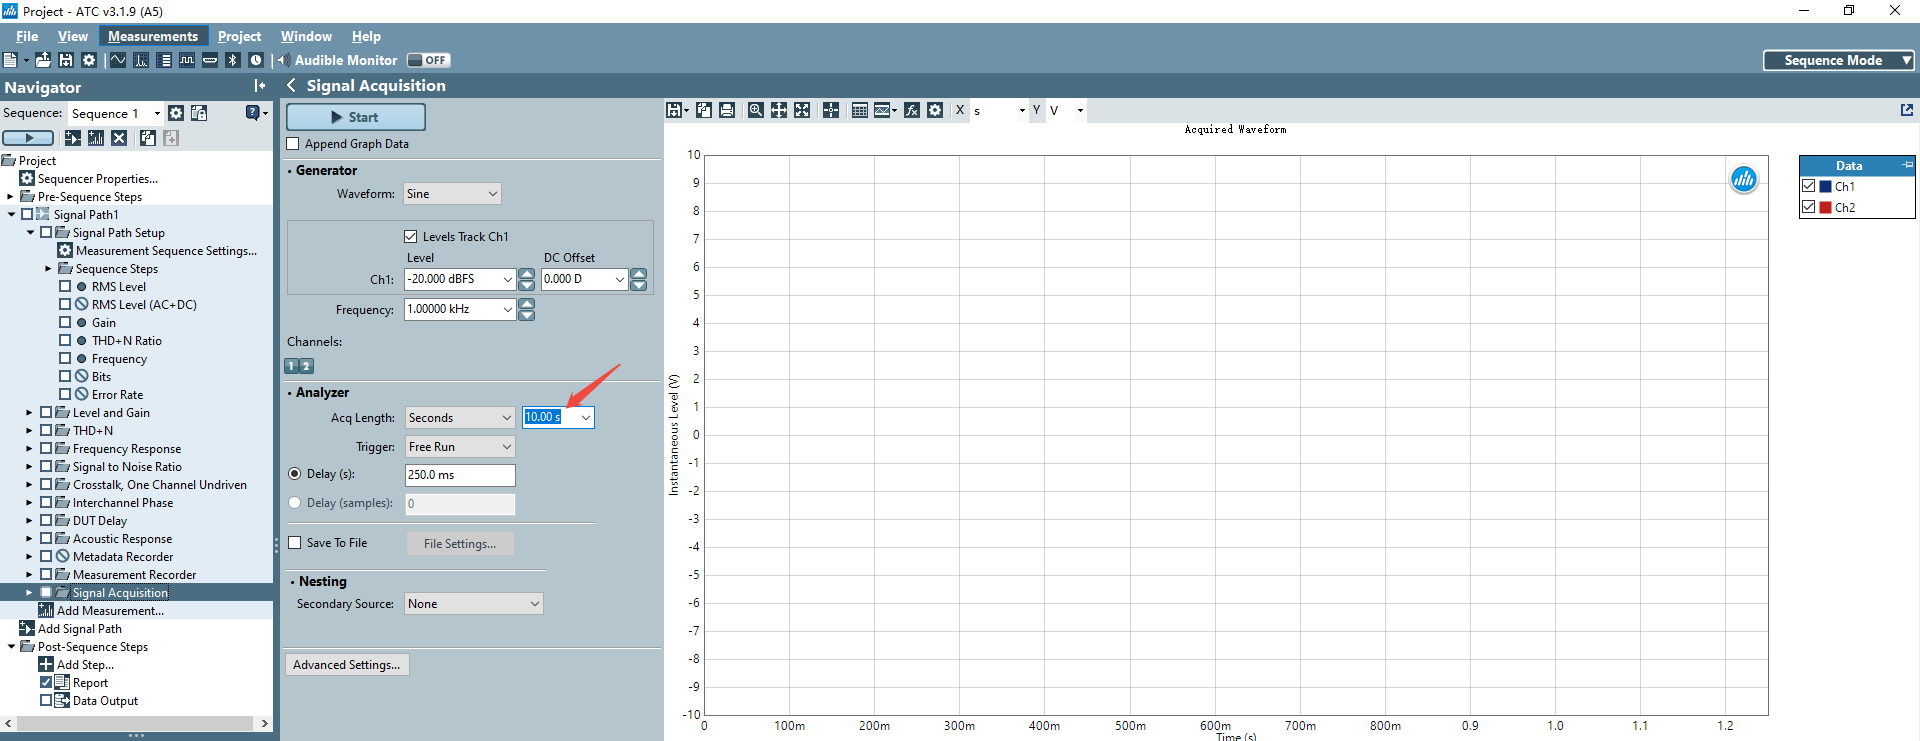Click the Start acquisition button
The width and height of the screenshot is (1920, 741).
pyautogui.click(x=356, y=117)
